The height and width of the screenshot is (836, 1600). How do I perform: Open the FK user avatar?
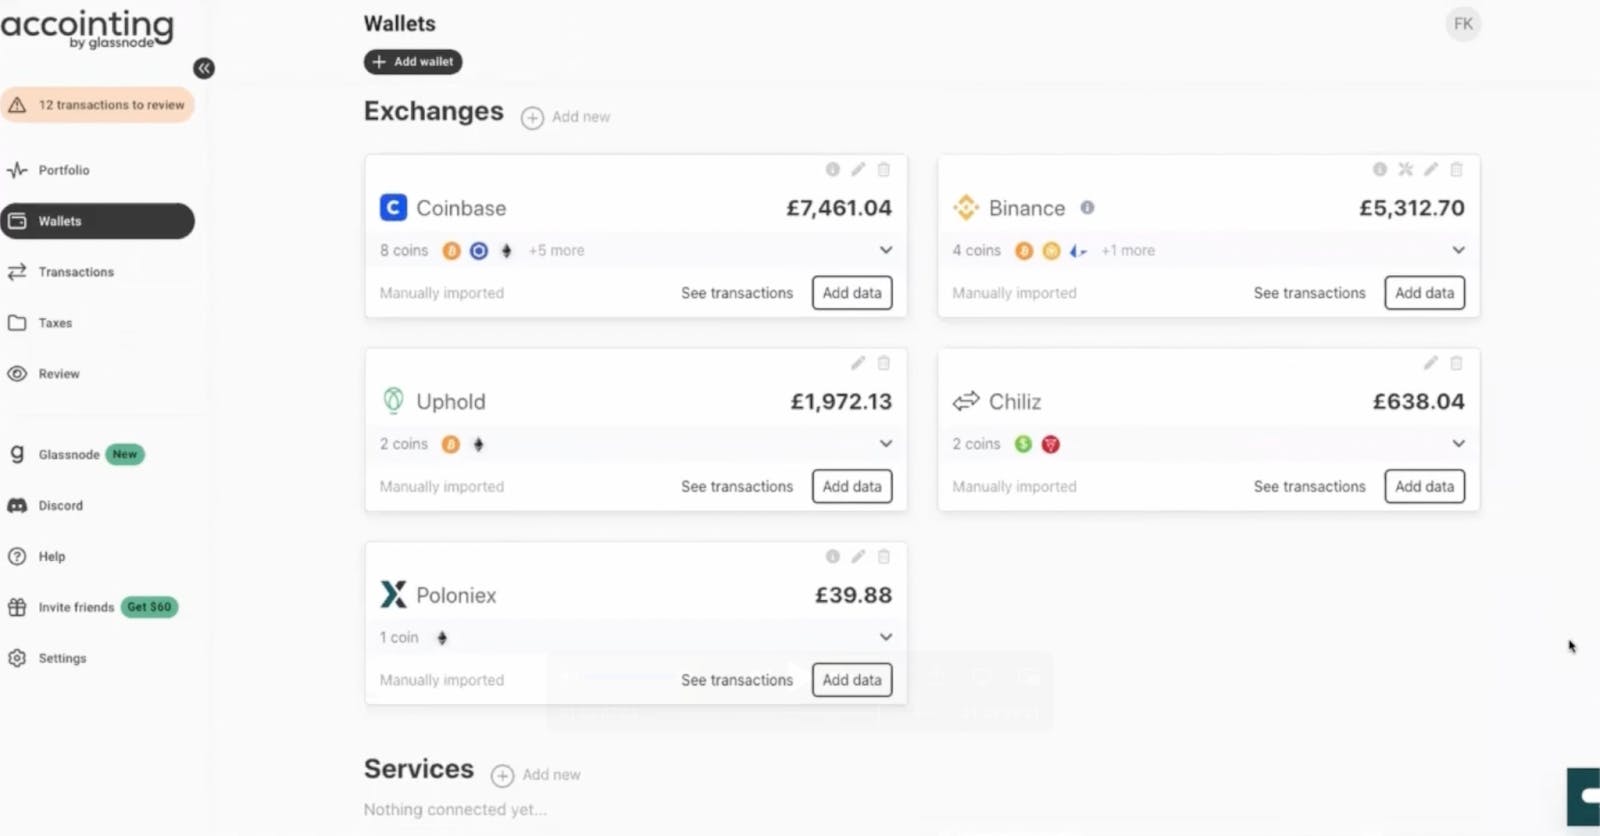click(1463, 24)
